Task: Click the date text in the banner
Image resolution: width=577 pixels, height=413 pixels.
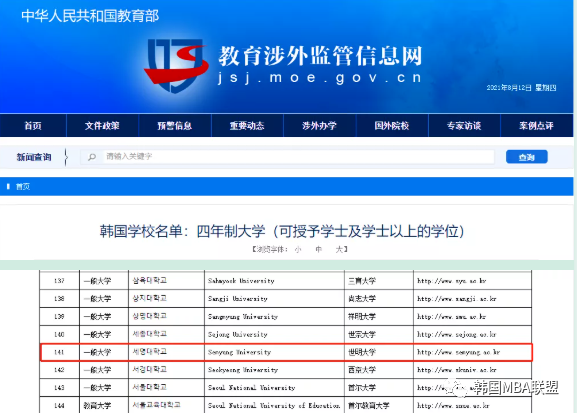Action: (x=521, y=88)
